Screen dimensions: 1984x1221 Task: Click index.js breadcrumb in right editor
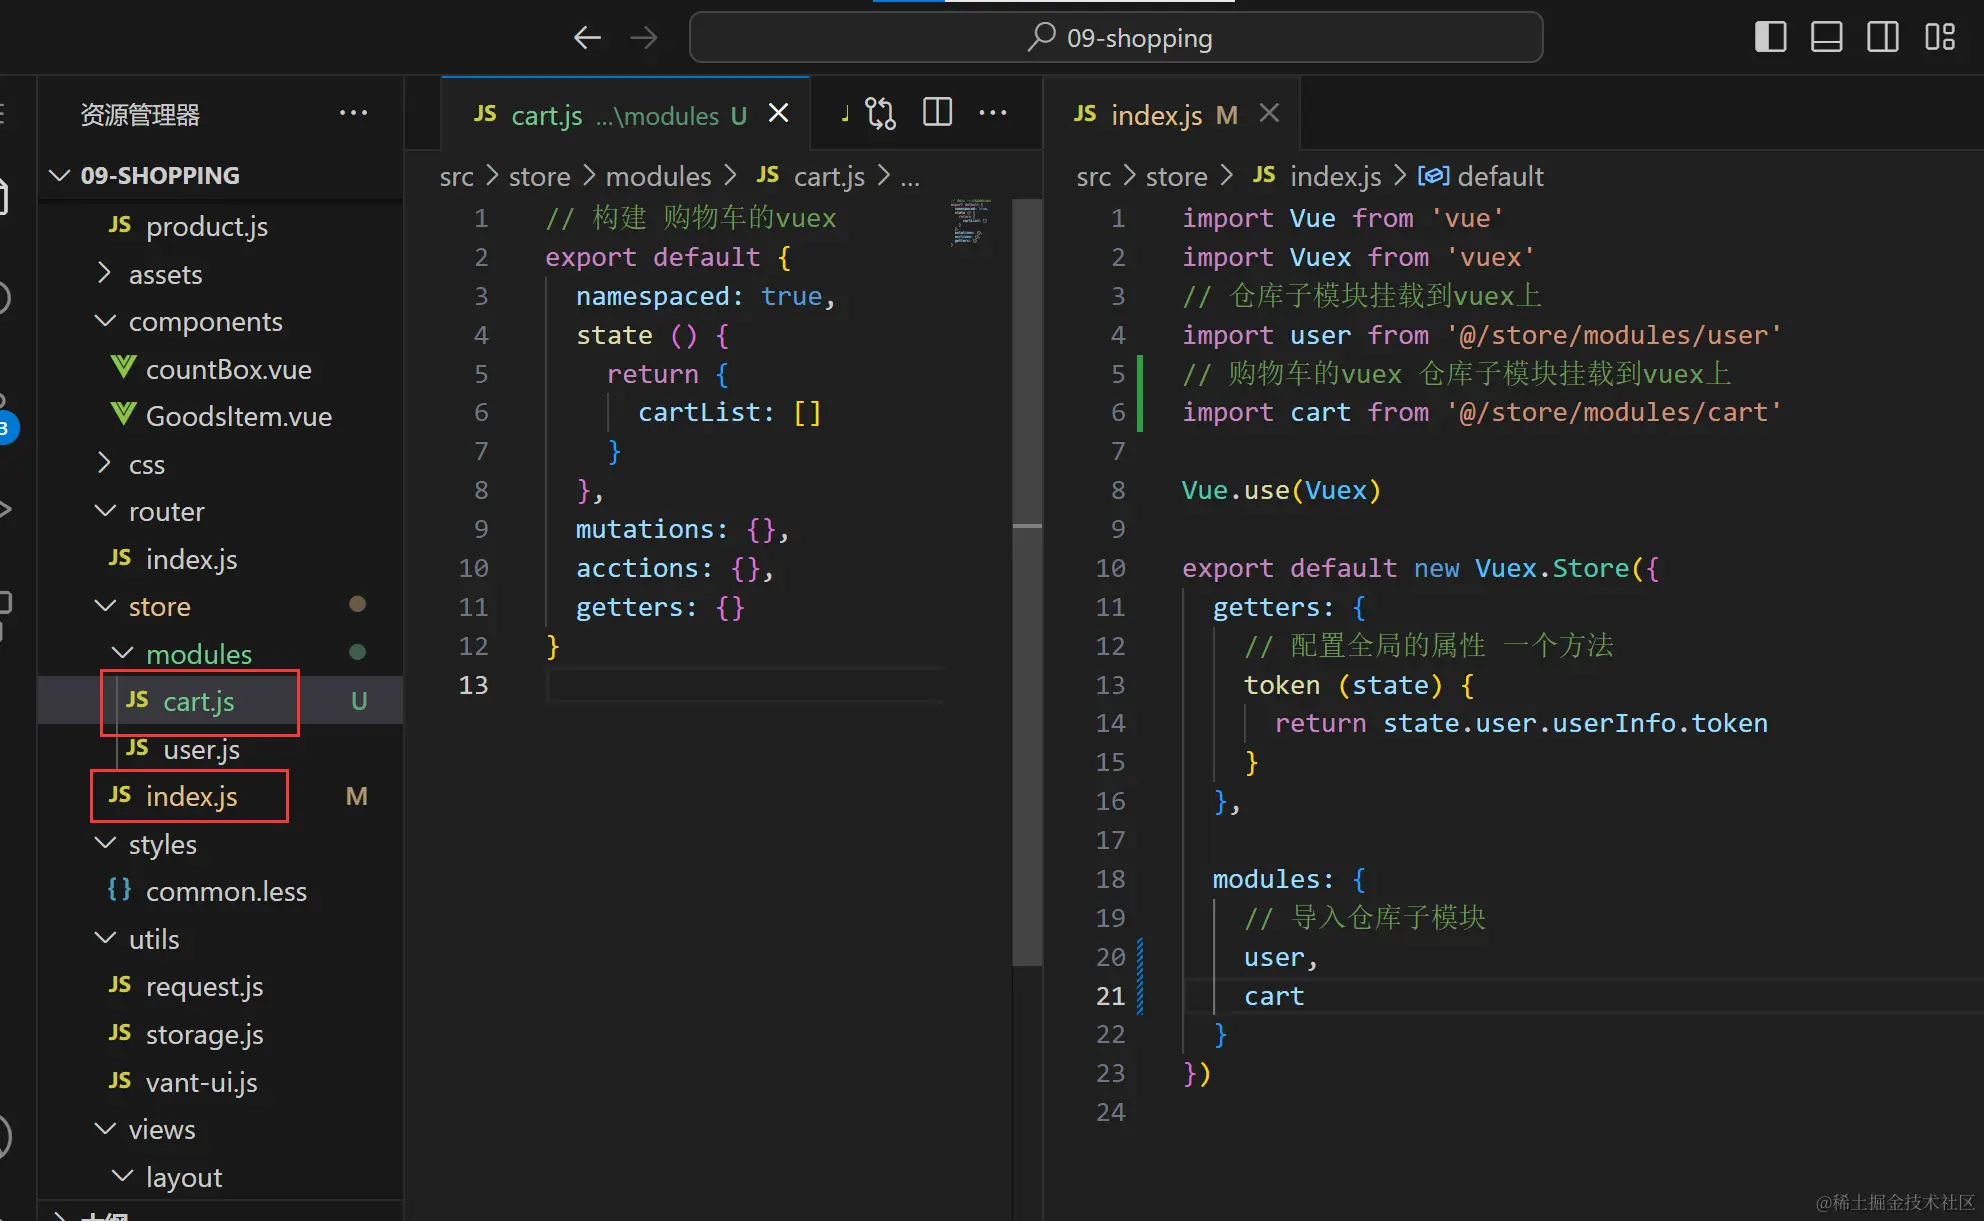coord(1317,177)
